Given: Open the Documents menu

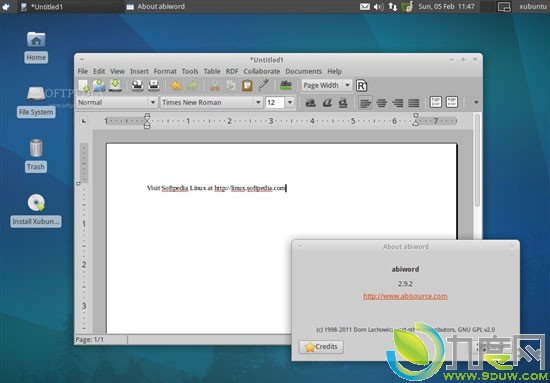Looking at the screenshot, I should (303, 71).
